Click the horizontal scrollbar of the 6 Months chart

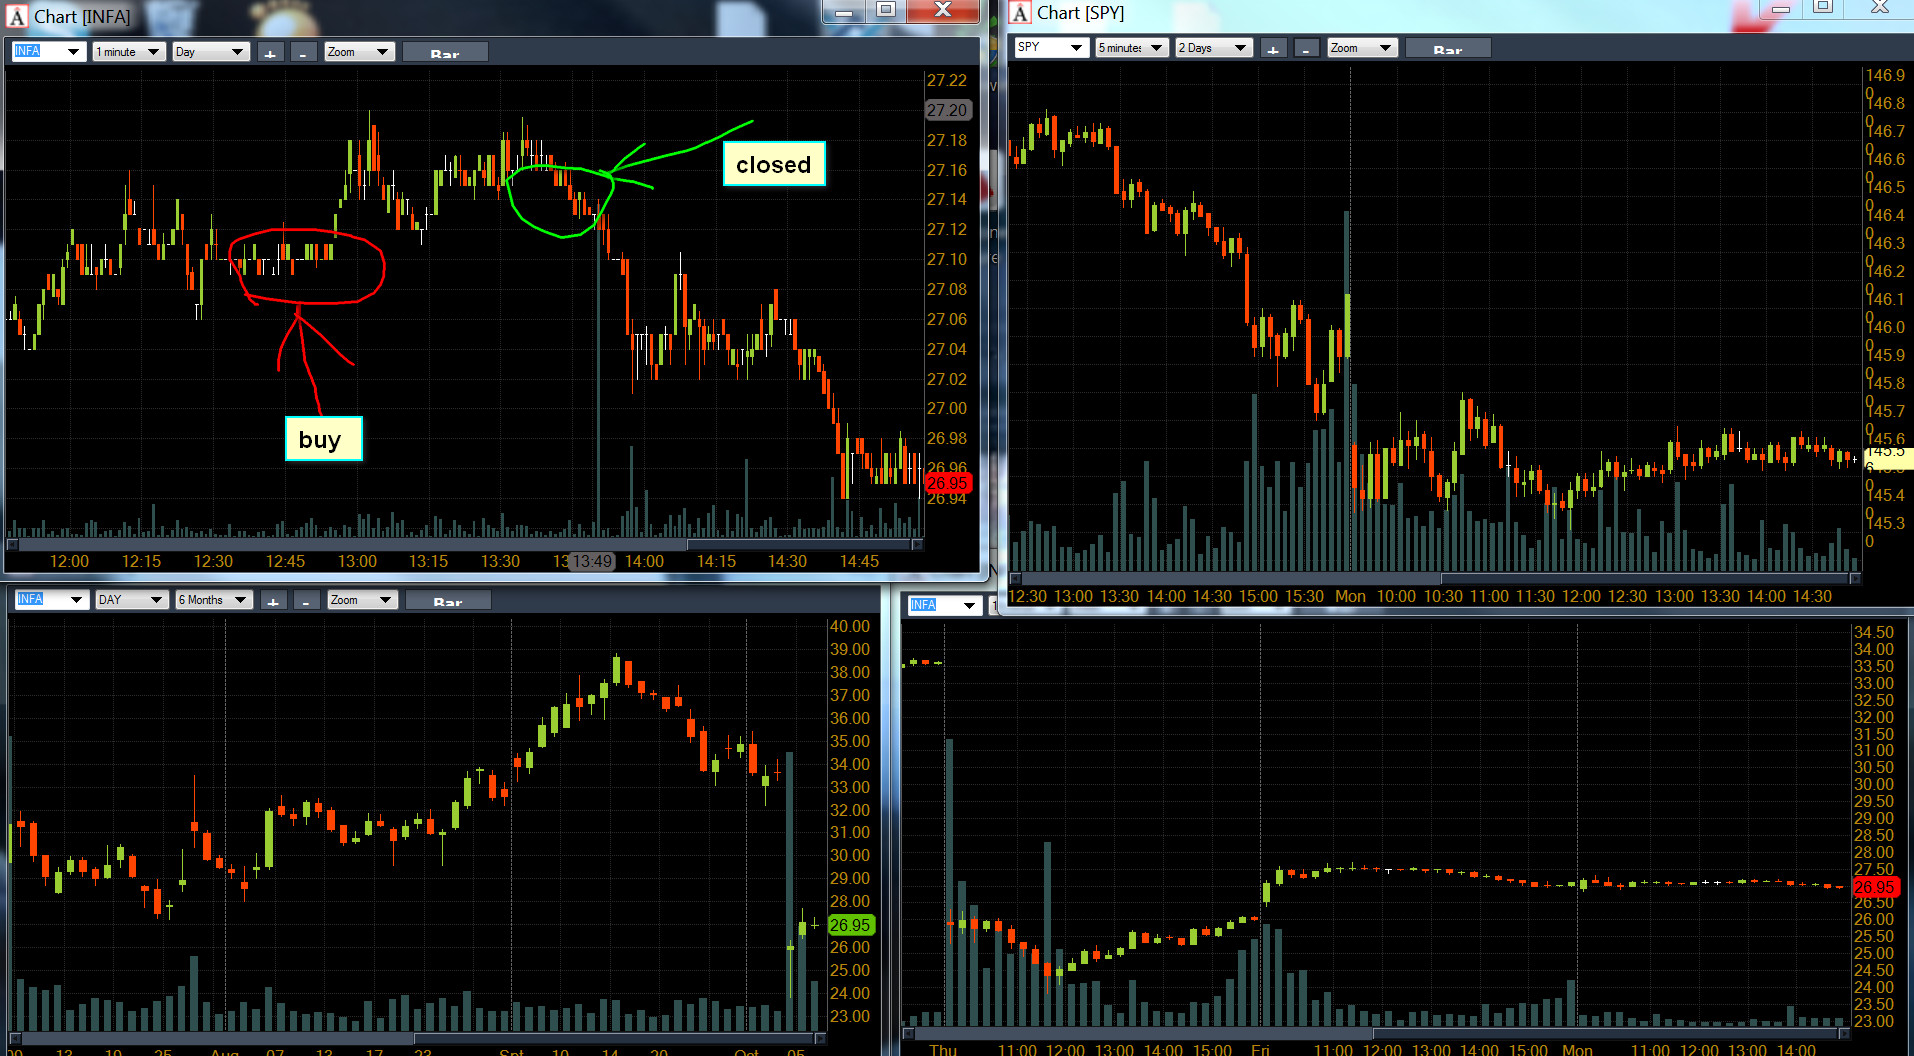pyautogui.click(x=417, y=1038)
